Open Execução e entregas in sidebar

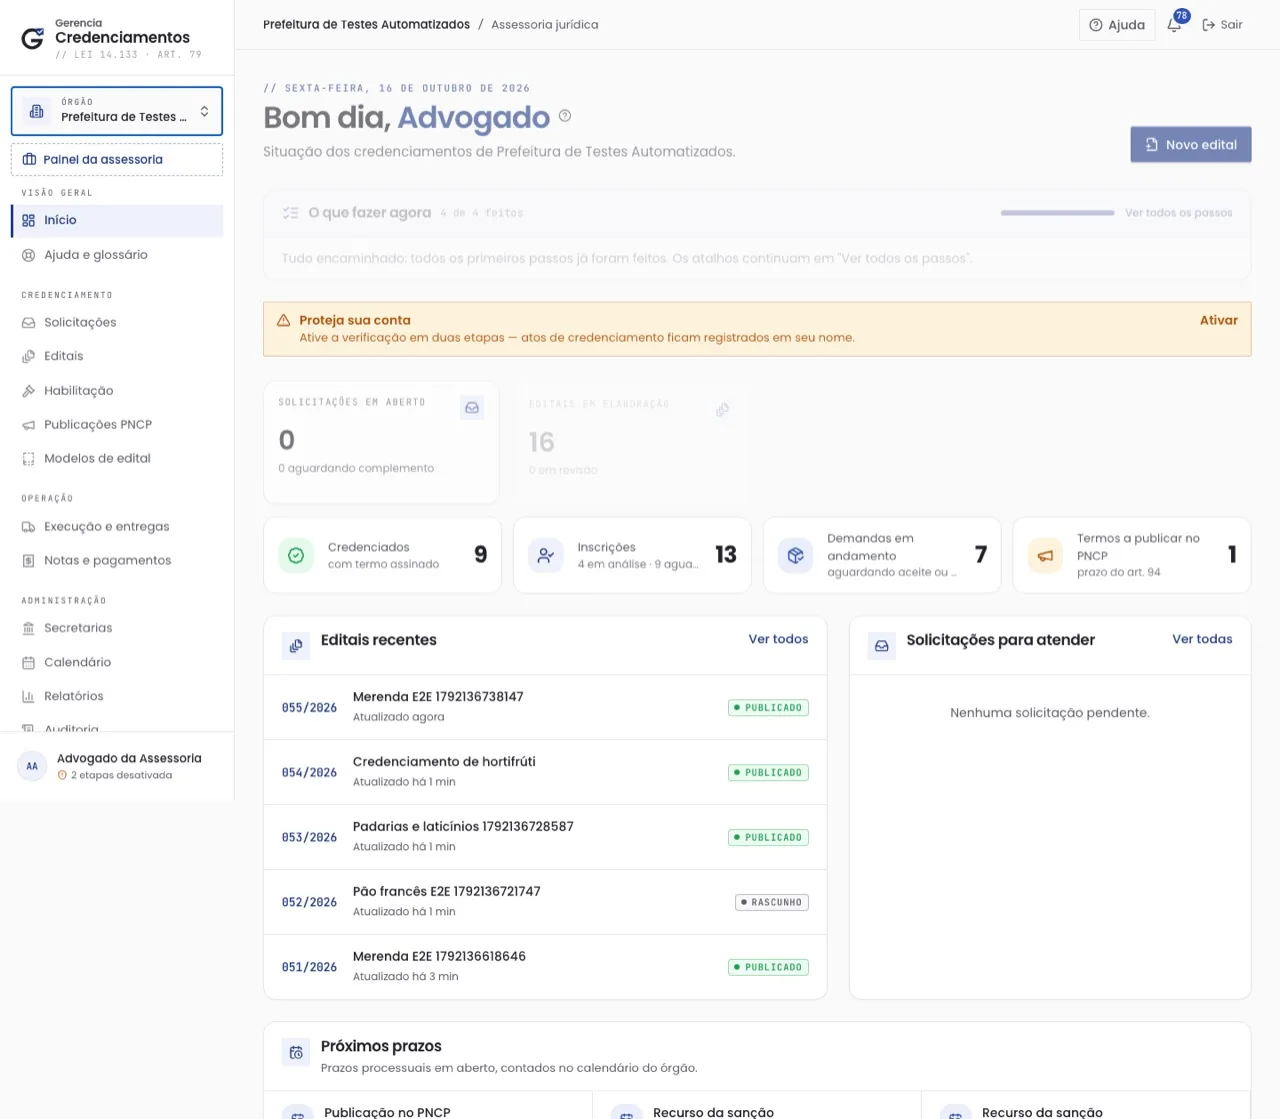pos(117,526)
